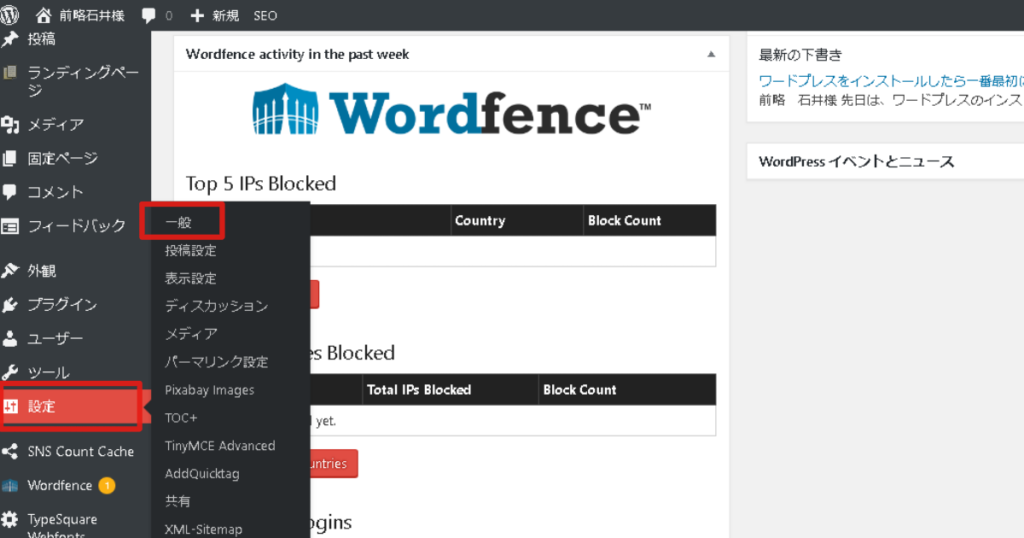Screen dimensions: 1024x538
Task: Click the Top 5 IPs Blocked heading
Action: (x=261, y=183)
